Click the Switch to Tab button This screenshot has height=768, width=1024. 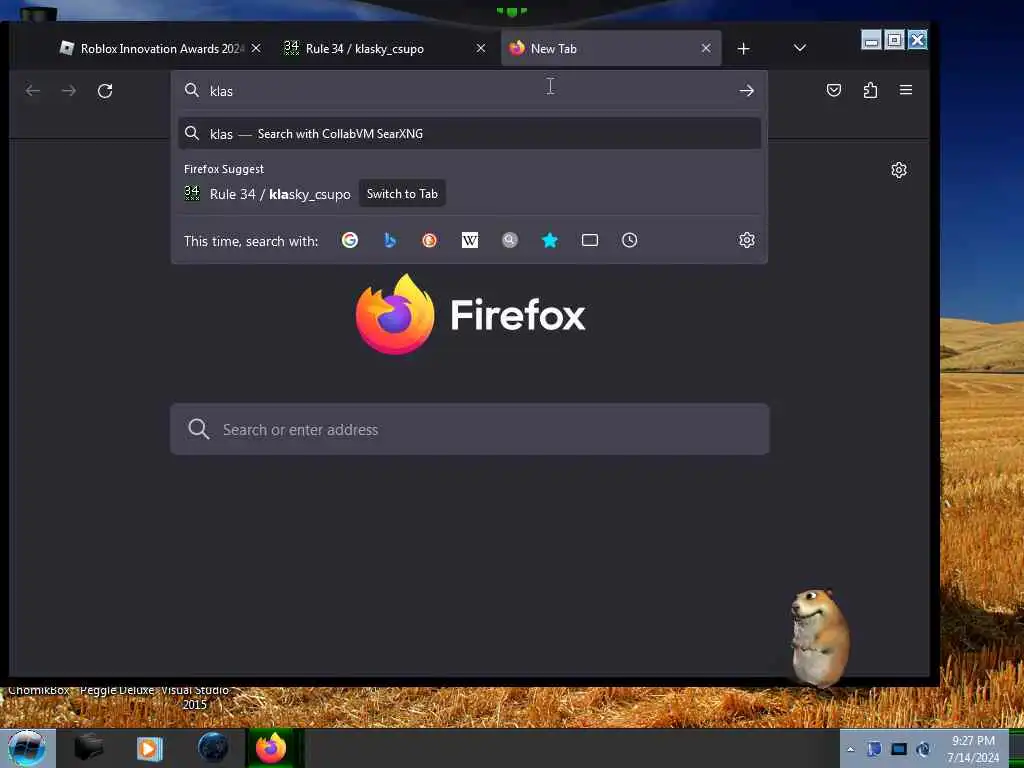tap(402, 194)
